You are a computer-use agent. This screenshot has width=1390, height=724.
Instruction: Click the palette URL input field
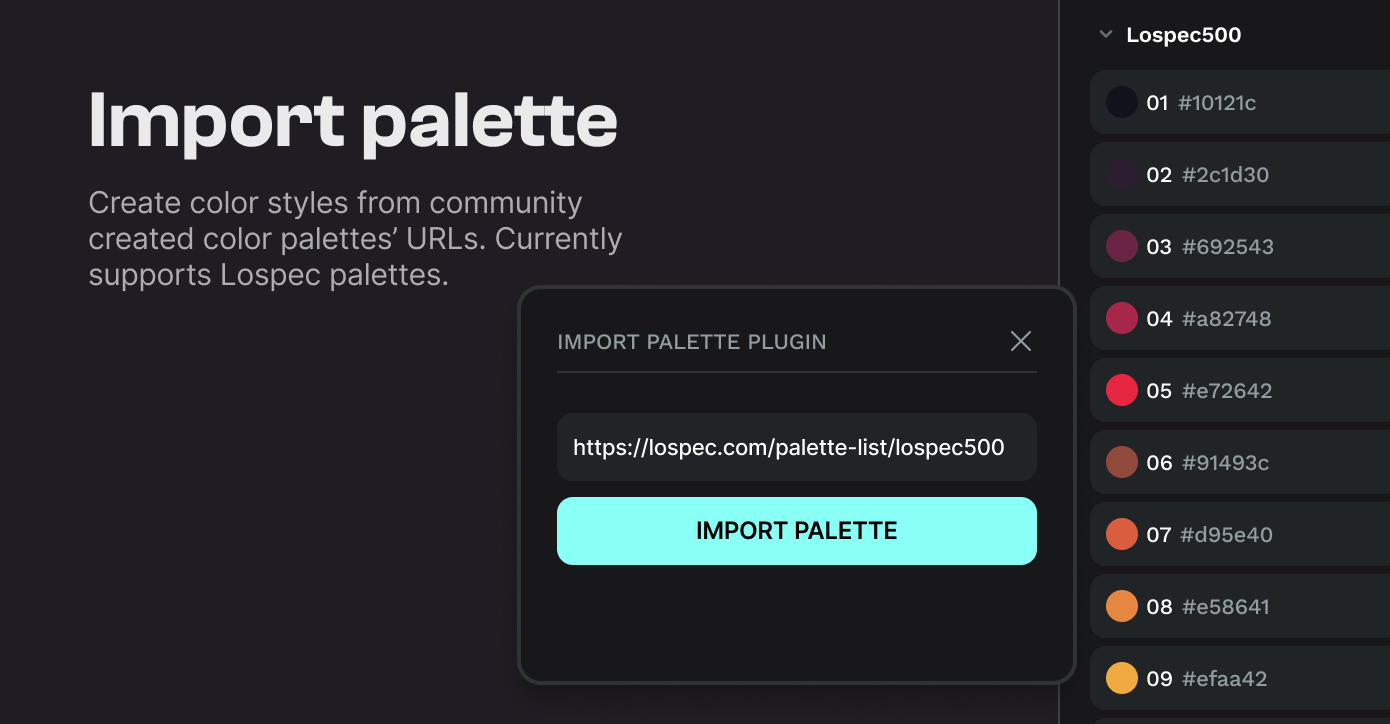point(797,447)
